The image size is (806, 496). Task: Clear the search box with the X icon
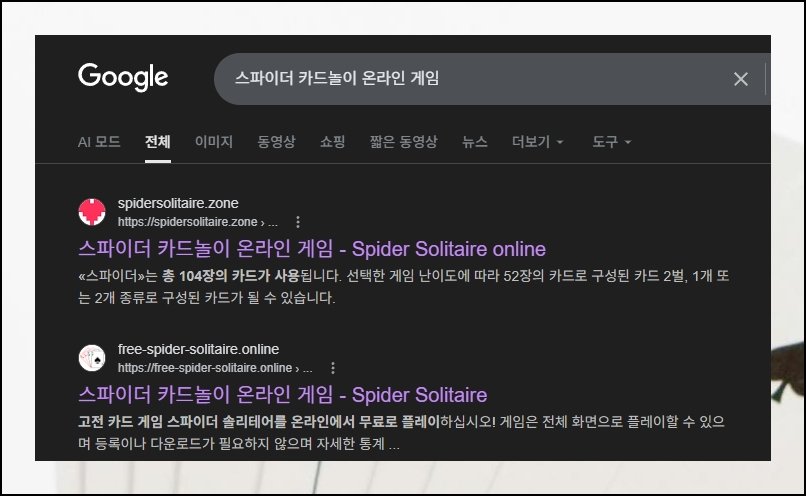[x=741, y=79]
